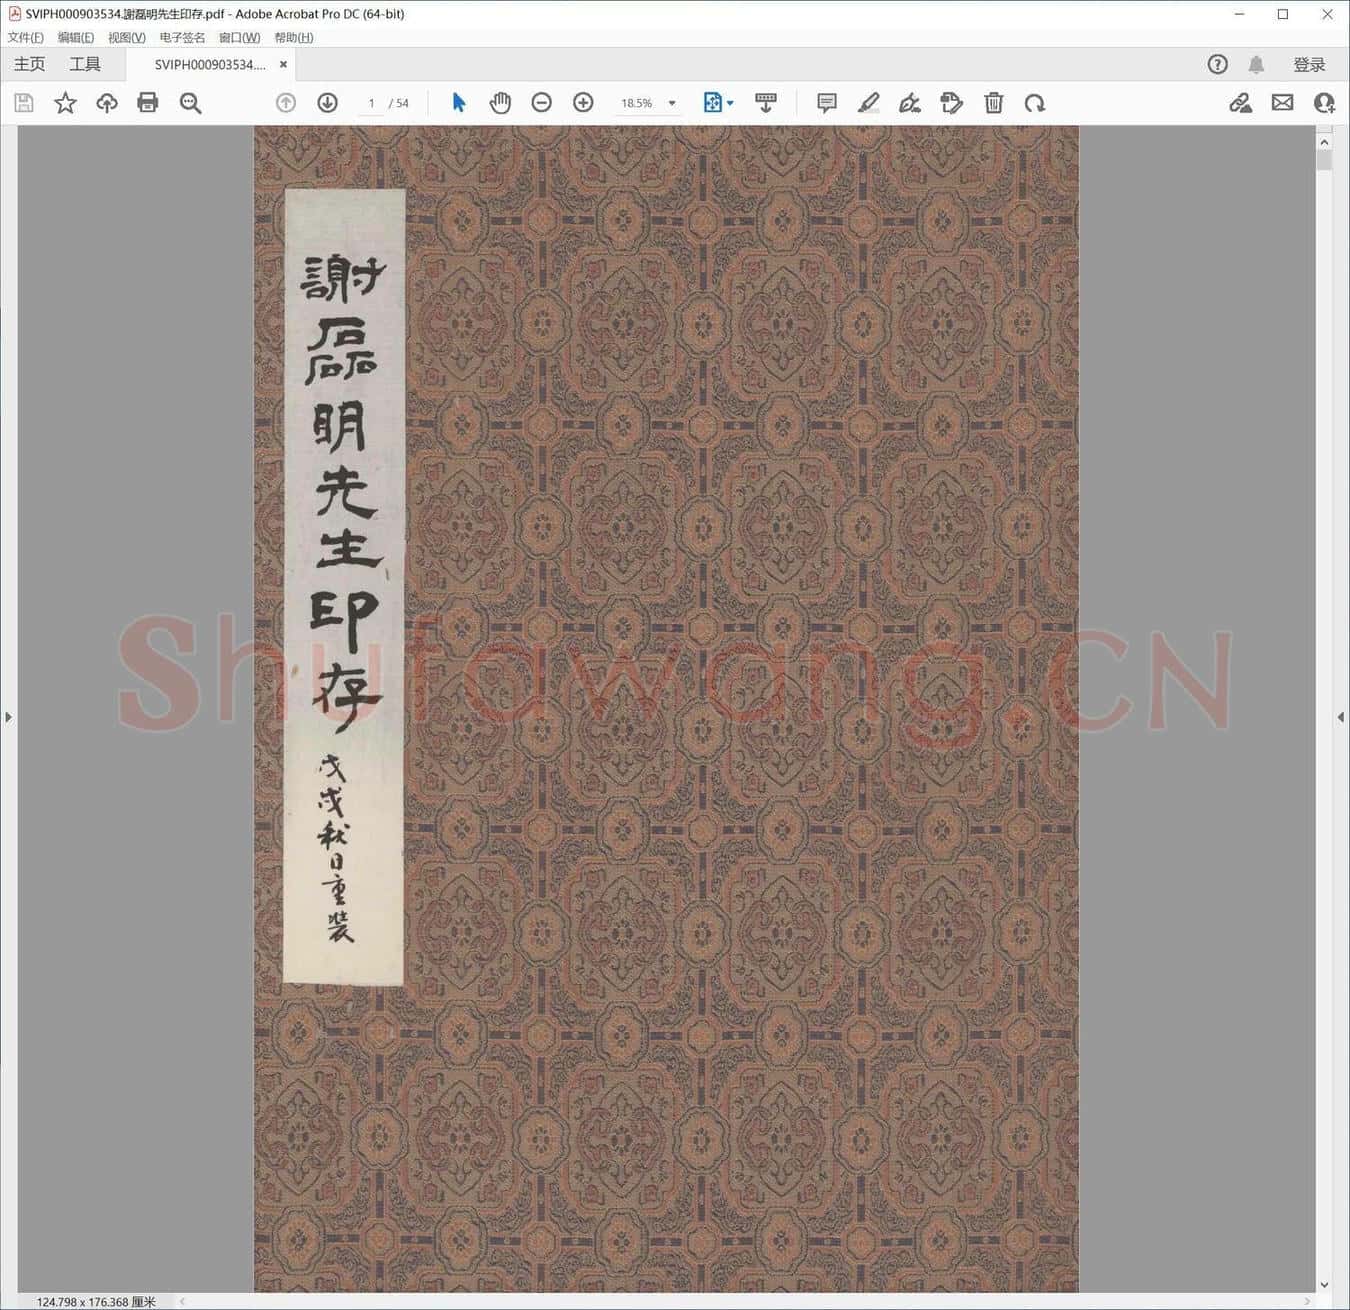Open the zoom level dropdown arrow
The height and width of the screenshot is (1310, 1350).
tap(672, 103)
